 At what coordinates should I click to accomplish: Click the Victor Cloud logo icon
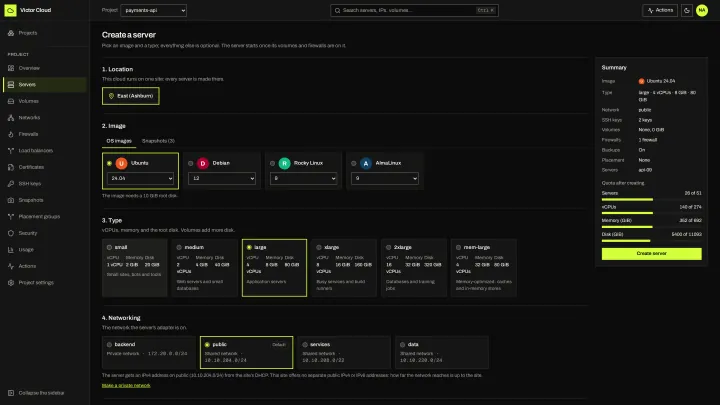tap(10, 10)
